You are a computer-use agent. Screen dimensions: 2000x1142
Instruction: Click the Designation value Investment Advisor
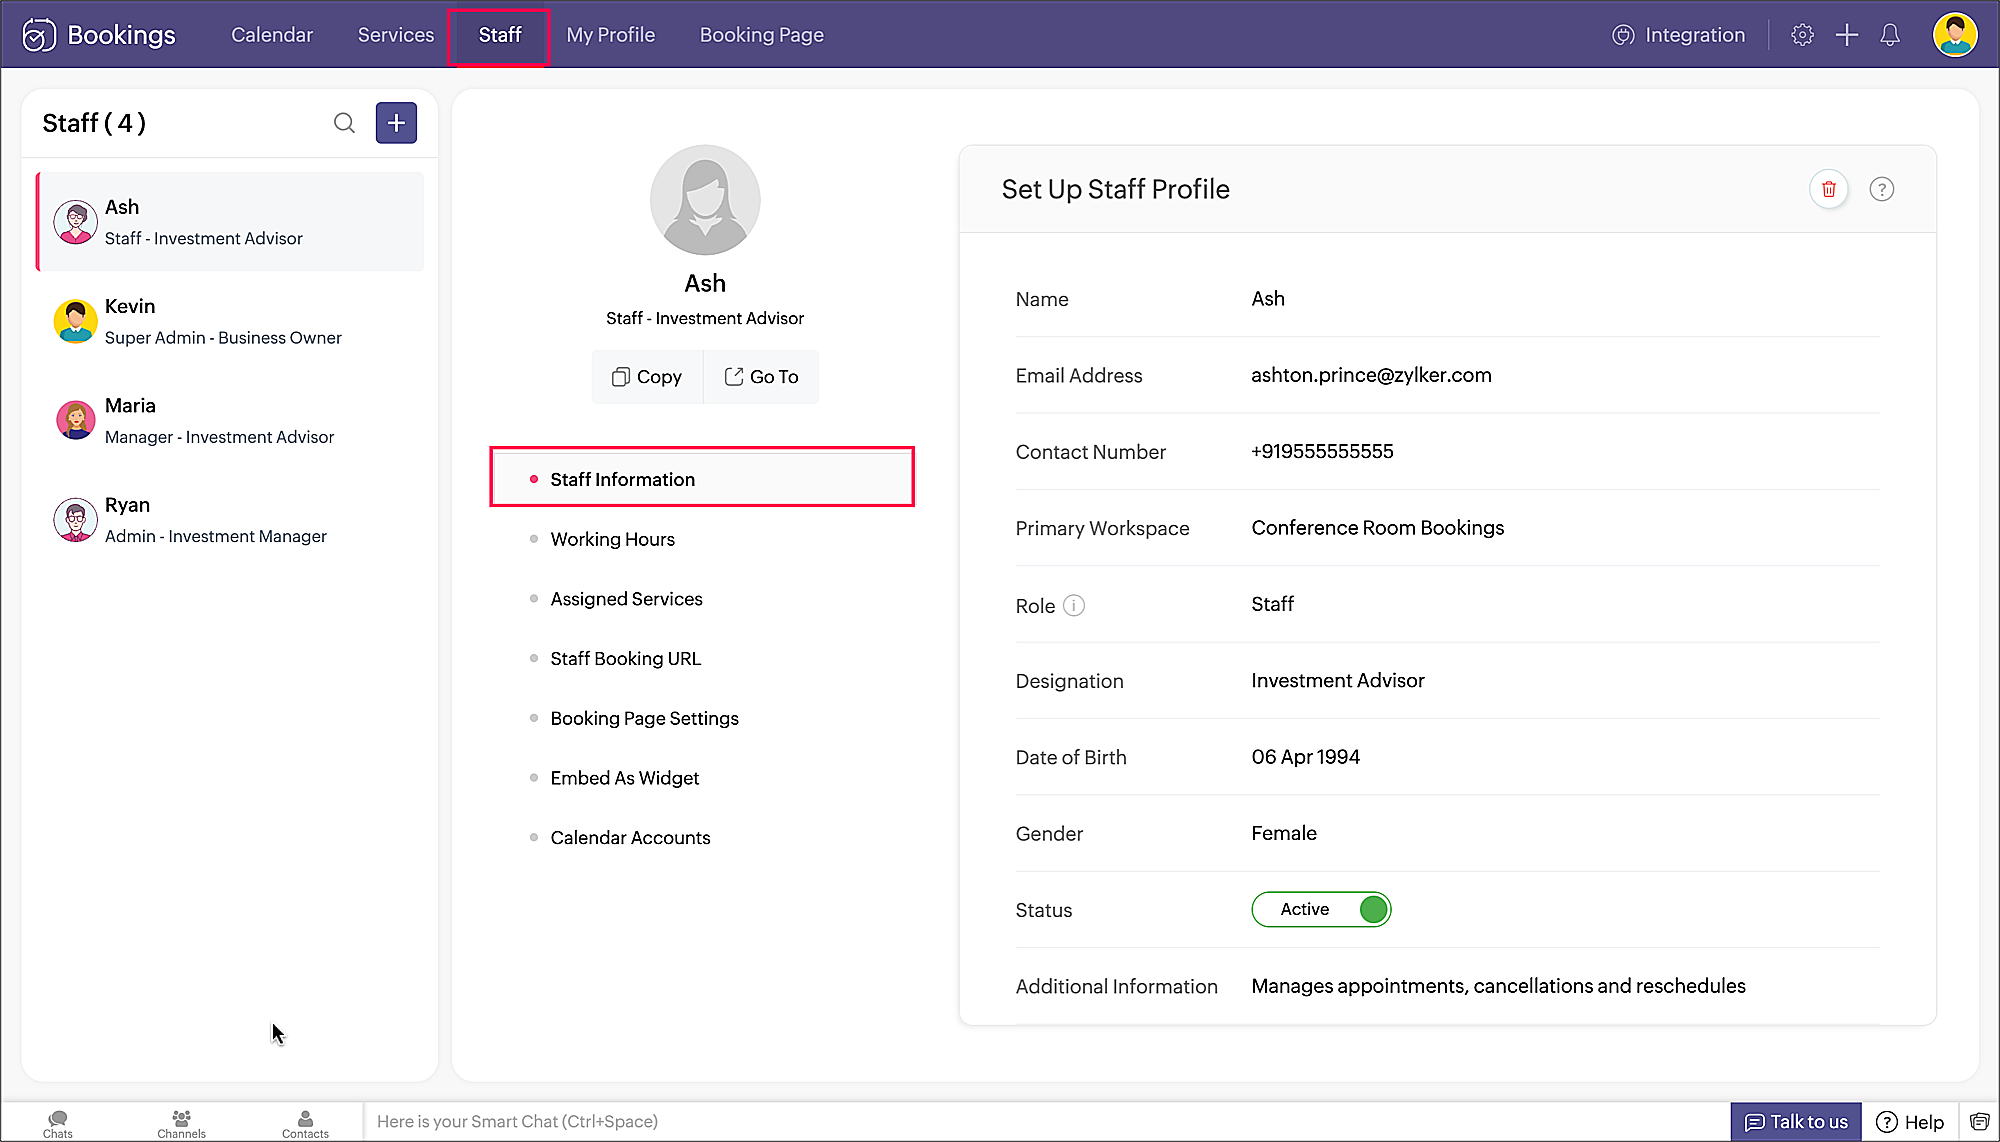point(1337,681)
